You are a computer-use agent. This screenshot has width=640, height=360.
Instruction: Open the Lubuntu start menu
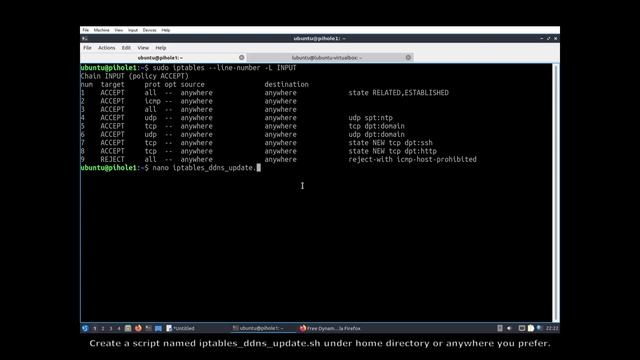pyautogui.click(x=85, y=328)
